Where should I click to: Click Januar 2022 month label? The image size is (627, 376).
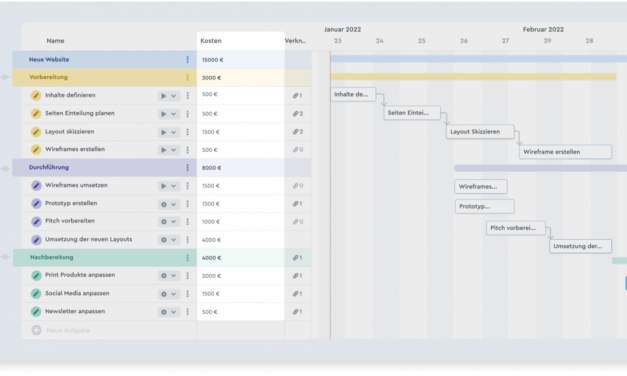click(342, 30)
